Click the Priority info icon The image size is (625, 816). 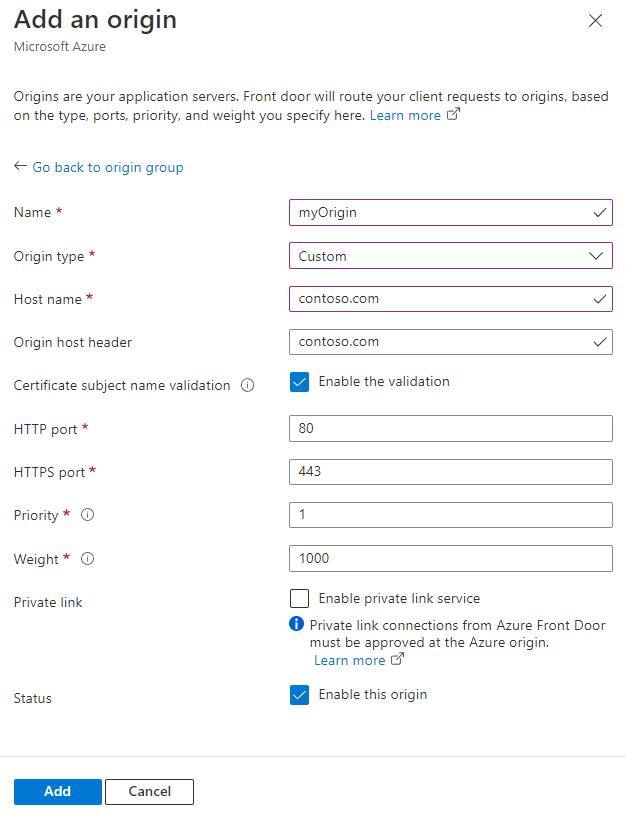coord(87,515)
